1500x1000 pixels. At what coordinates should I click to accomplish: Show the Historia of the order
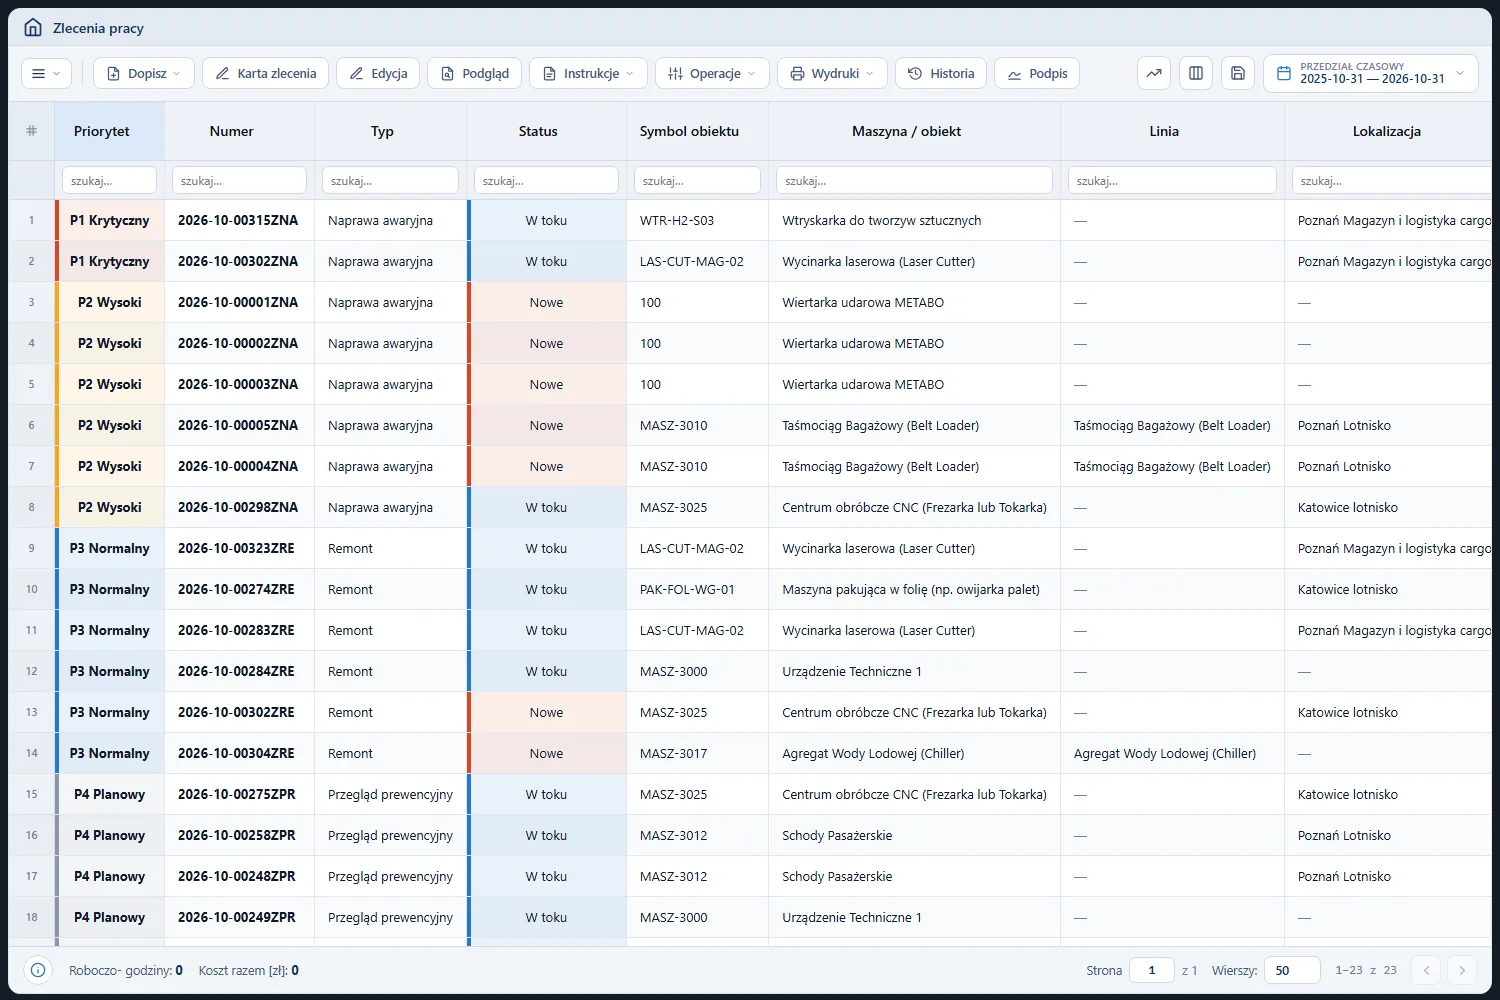click(x=941, y=73)
